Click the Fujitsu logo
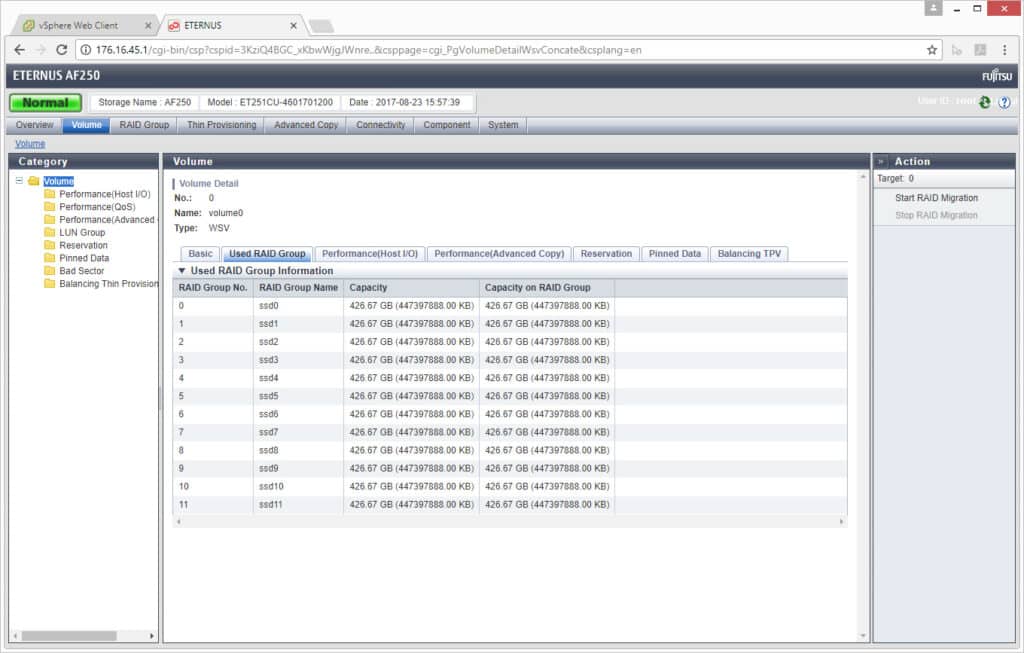 pyautogui.click(x=997, y=76)
